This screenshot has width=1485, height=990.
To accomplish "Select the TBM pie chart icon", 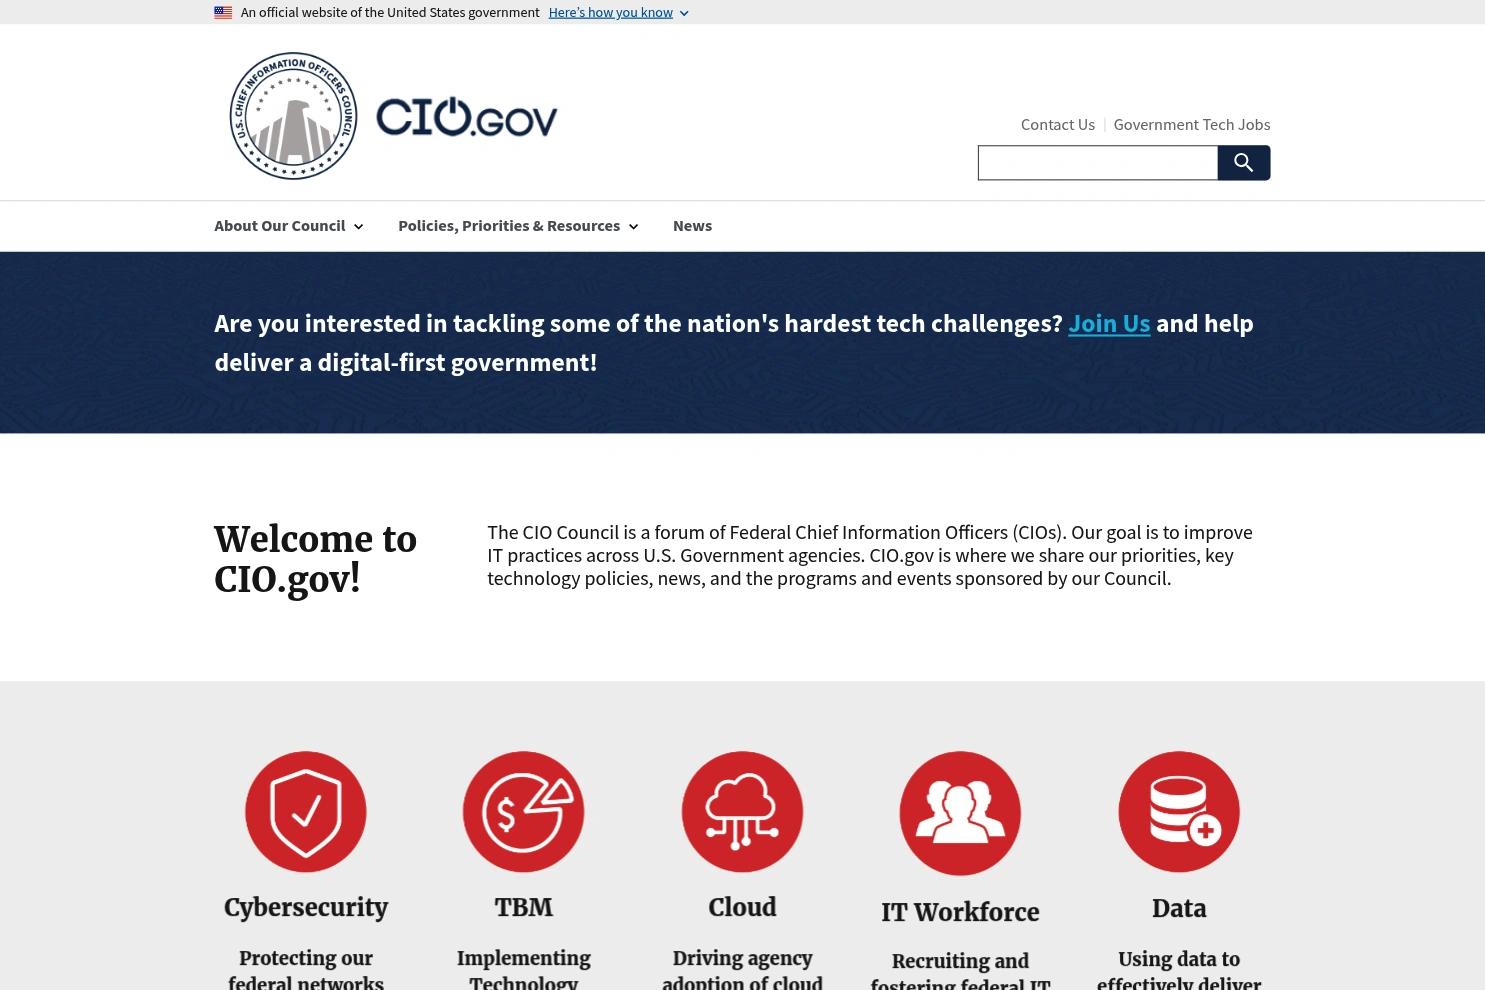I will pyautogui.click(x=523, y=811).
